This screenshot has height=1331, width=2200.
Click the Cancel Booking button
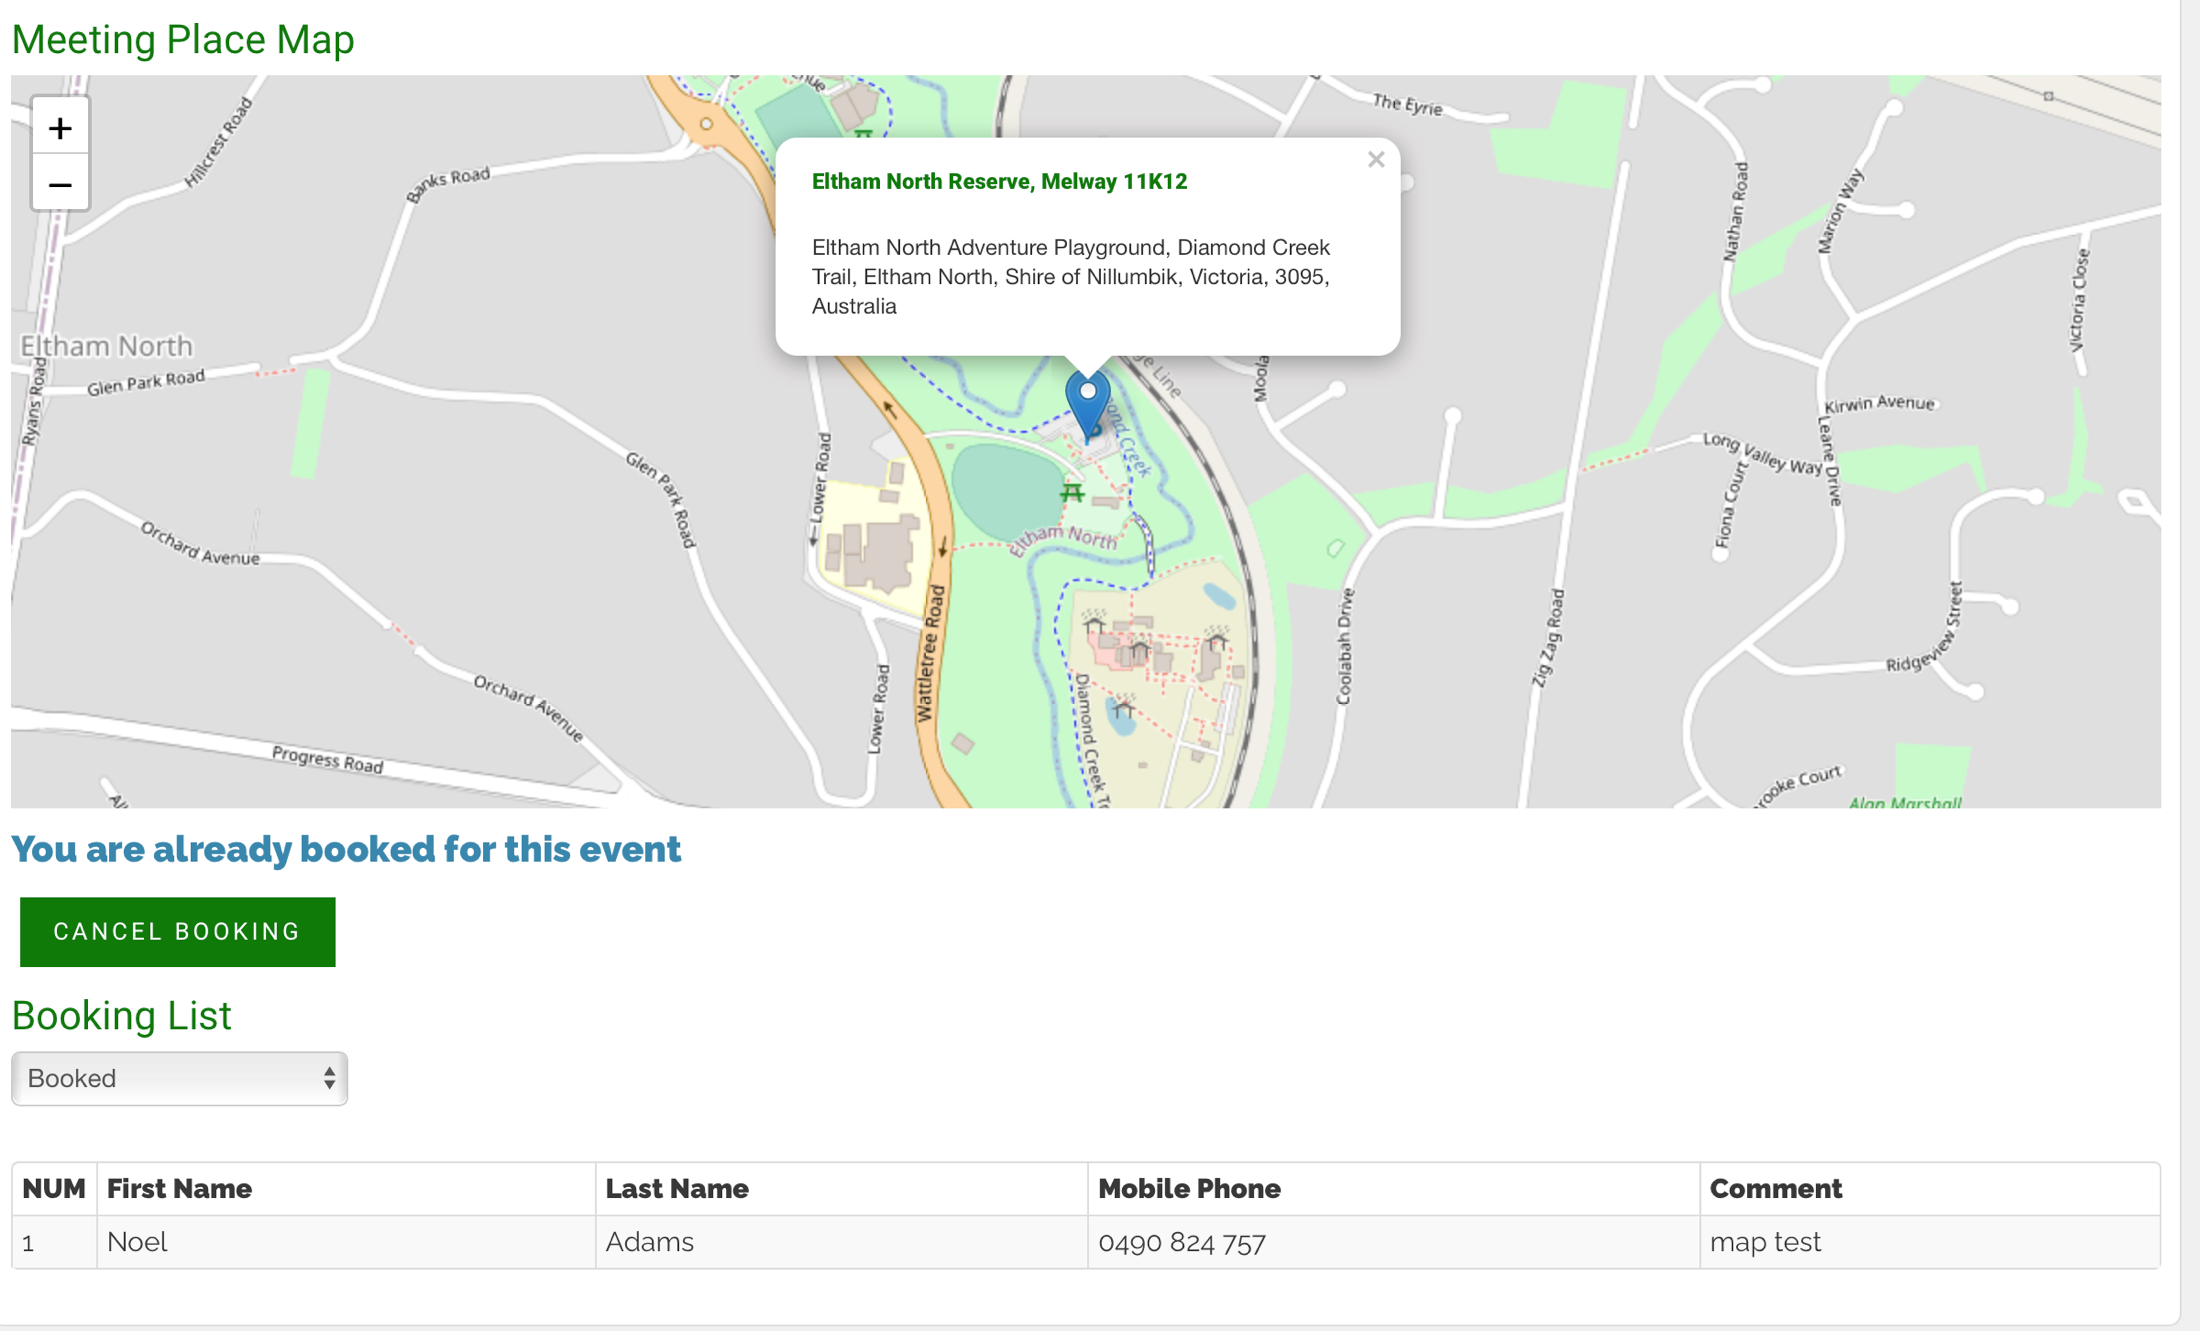[x=177, y=931]
